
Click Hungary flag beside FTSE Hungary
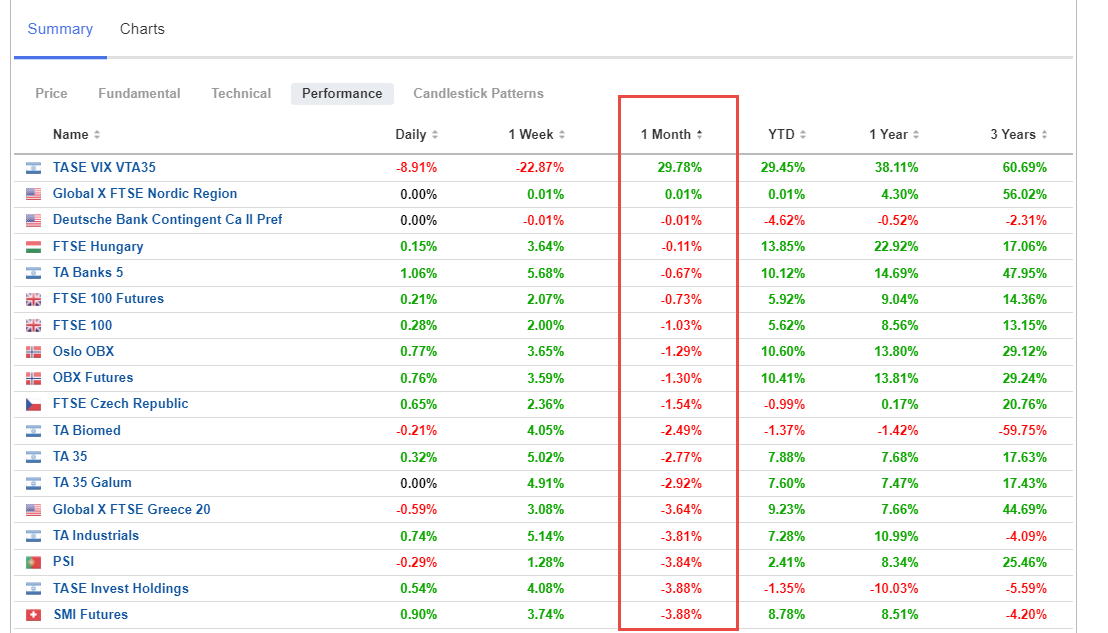[33, 247]
